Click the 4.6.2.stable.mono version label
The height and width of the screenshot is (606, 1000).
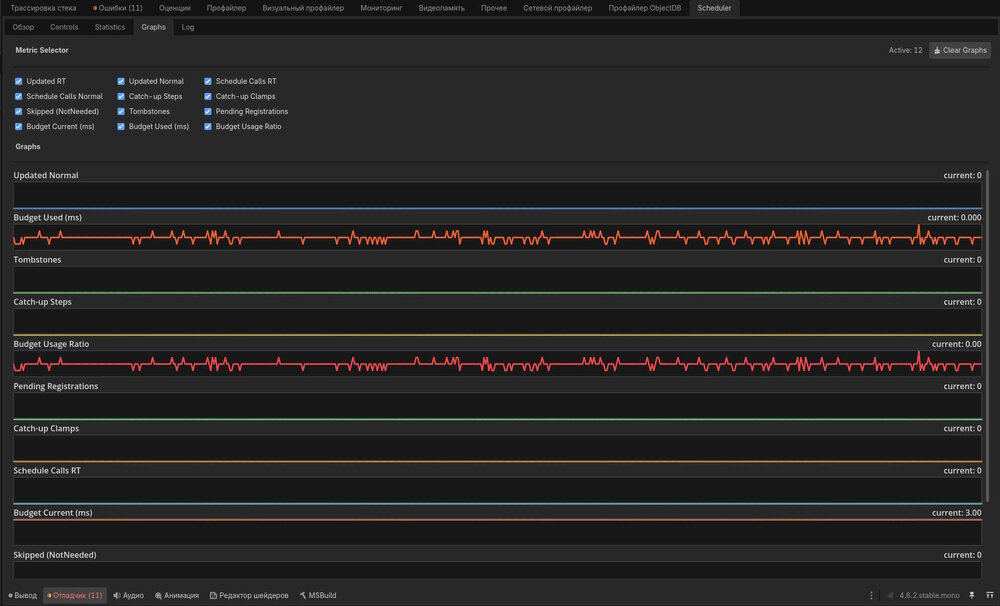click(929, 595)
